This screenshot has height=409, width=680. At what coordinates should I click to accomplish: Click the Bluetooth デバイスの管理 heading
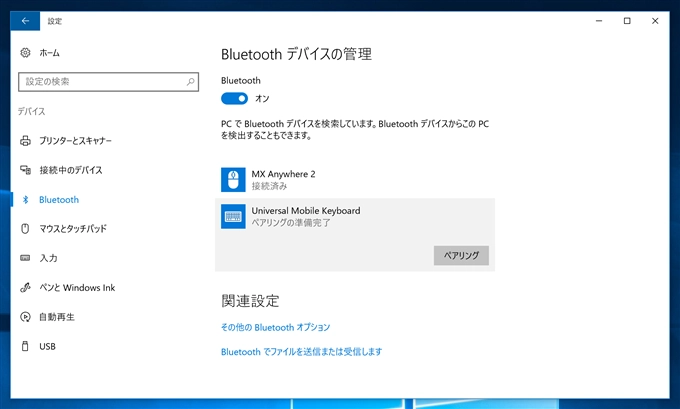point(296,54)
